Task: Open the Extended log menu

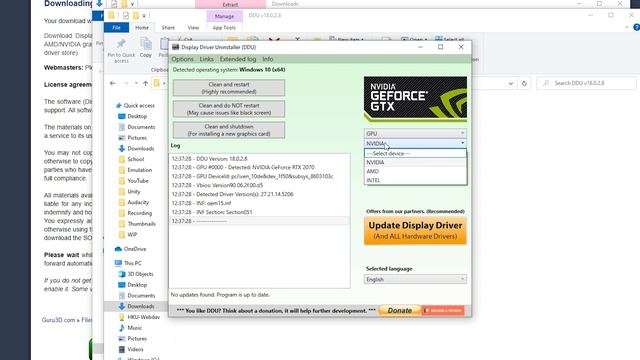Action: tap(238, 59)
